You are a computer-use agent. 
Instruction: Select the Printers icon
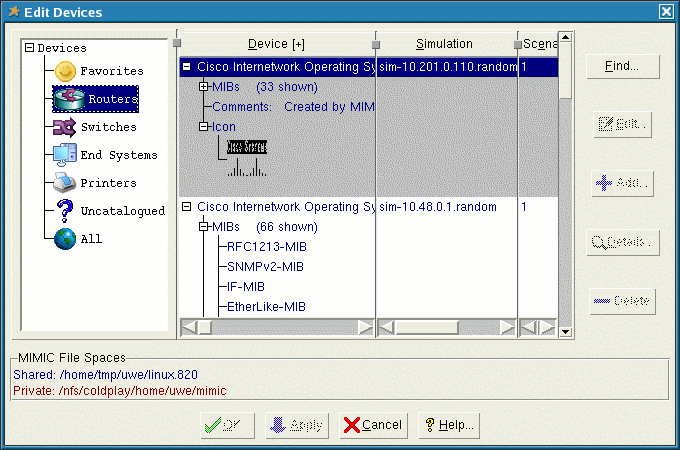click(65, 183)
